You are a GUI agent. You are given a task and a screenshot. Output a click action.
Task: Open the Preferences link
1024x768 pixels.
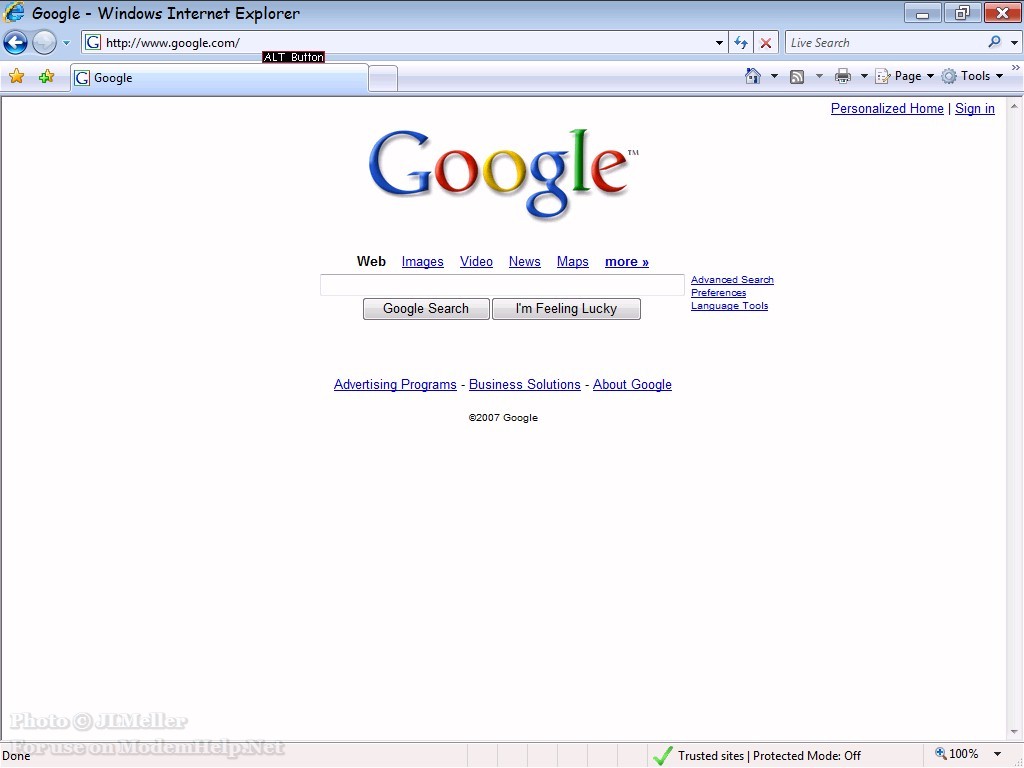pyautogui.click(x=718, y=293)
